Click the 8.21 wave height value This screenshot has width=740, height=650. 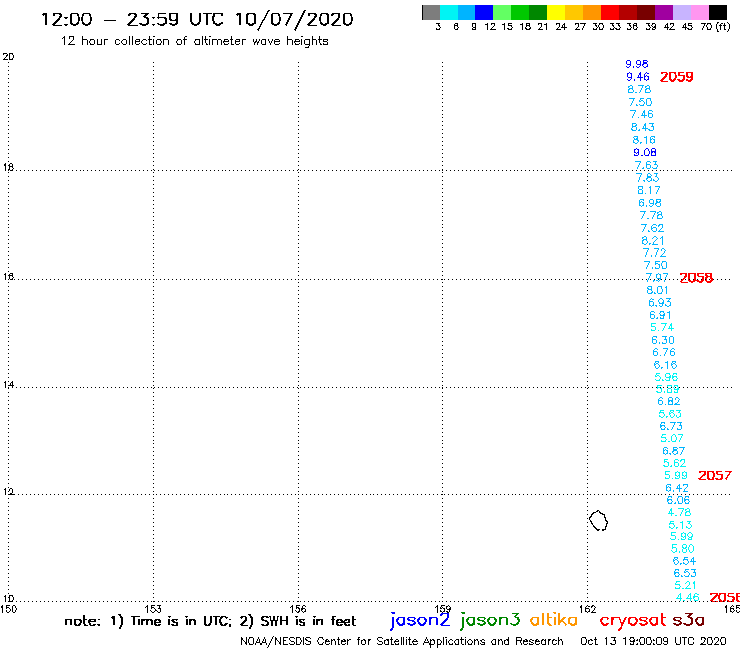[653, 240]
